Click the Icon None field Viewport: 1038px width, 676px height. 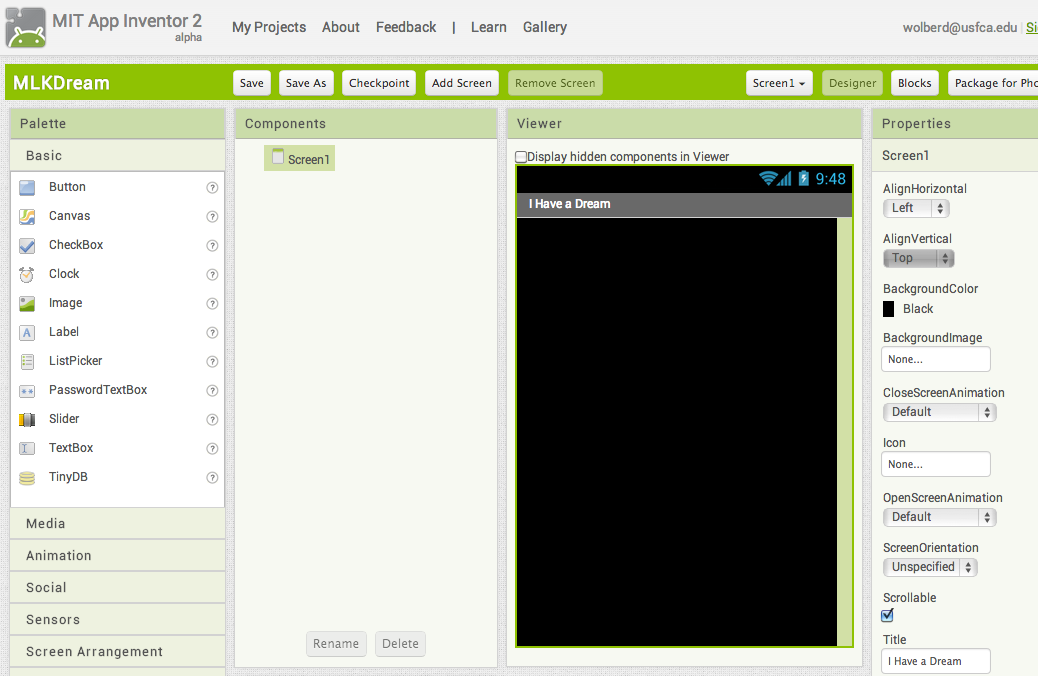click(x=935, y=465)
